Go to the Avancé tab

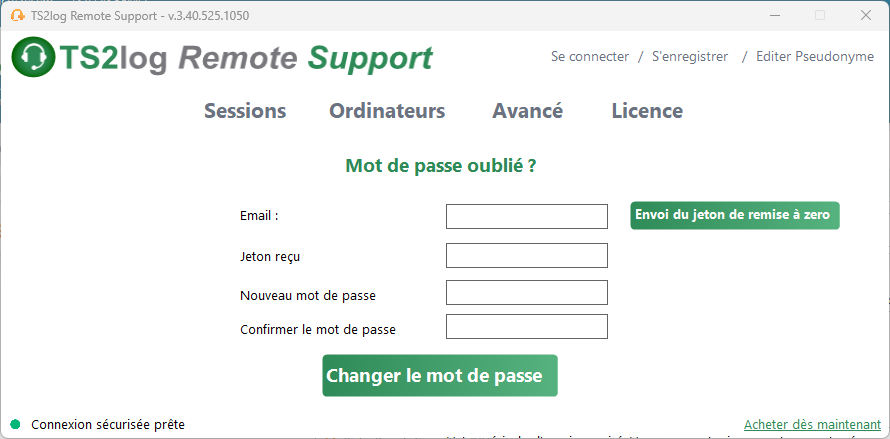click(527, 111)
